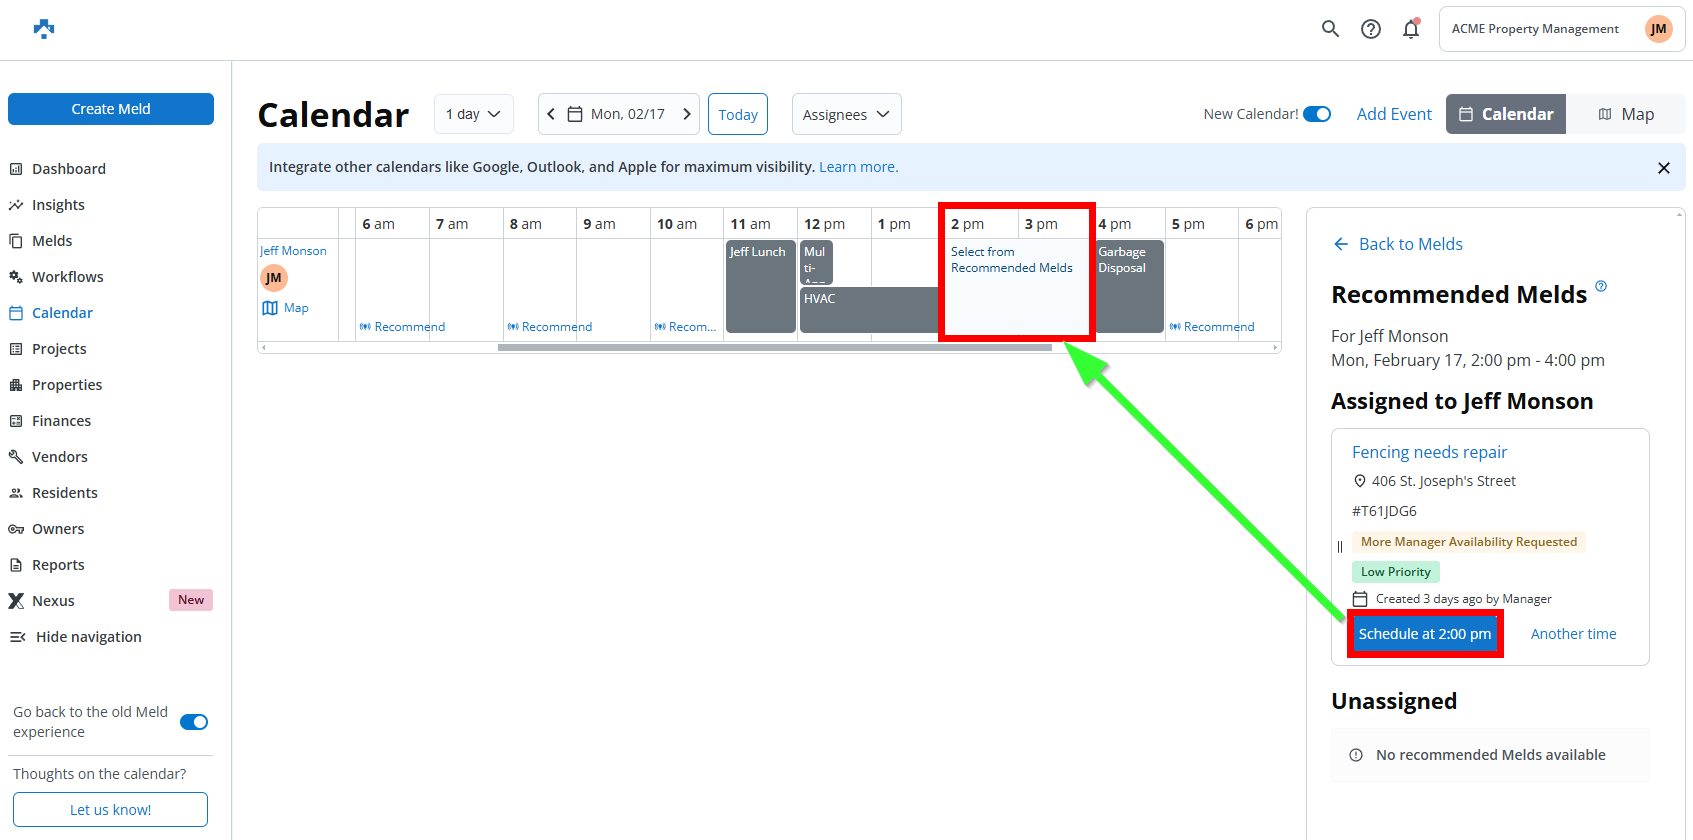Screen dimensions: 1693x840
Task: Go to previous day arrow
Action: 551,114
